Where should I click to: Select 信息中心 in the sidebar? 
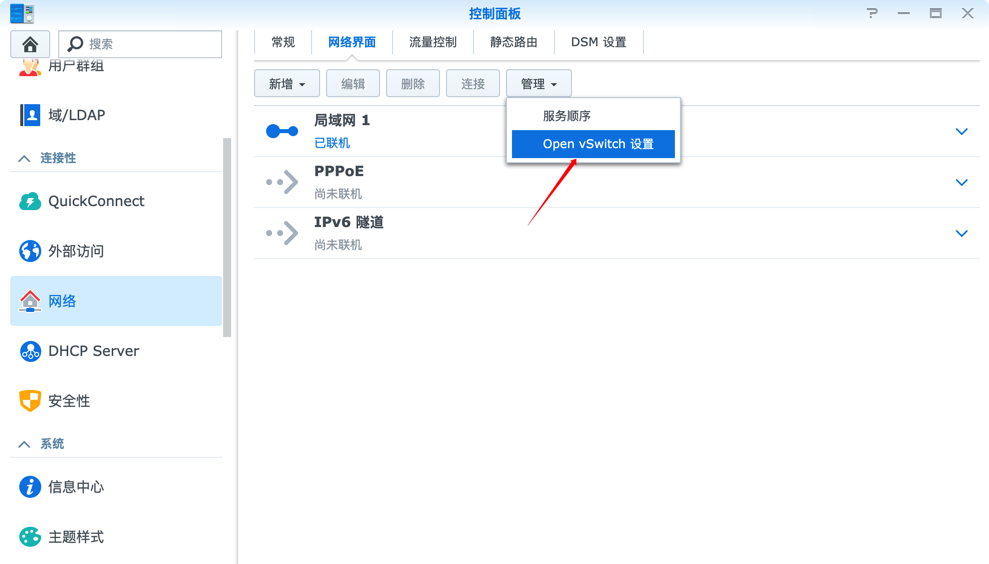(x=116, y=486)
